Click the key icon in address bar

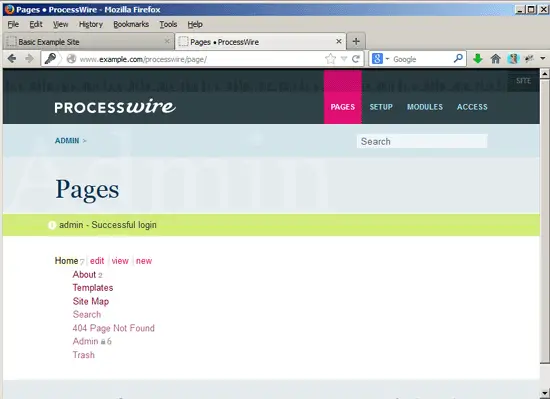pyautogui.click(x=50, y=59)
